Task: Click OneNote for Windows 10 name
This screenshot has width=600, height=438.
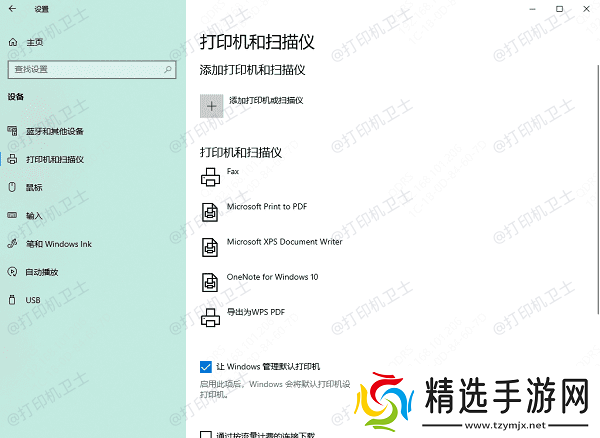Action: point(272,277)
